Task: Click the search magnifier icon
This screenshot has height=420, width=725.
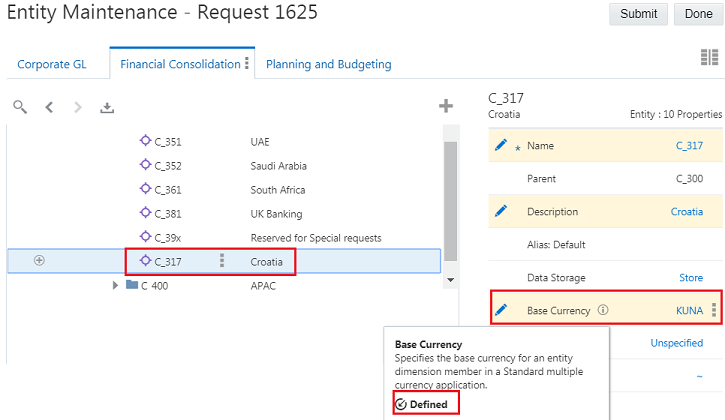Action: tap(20, 107)
